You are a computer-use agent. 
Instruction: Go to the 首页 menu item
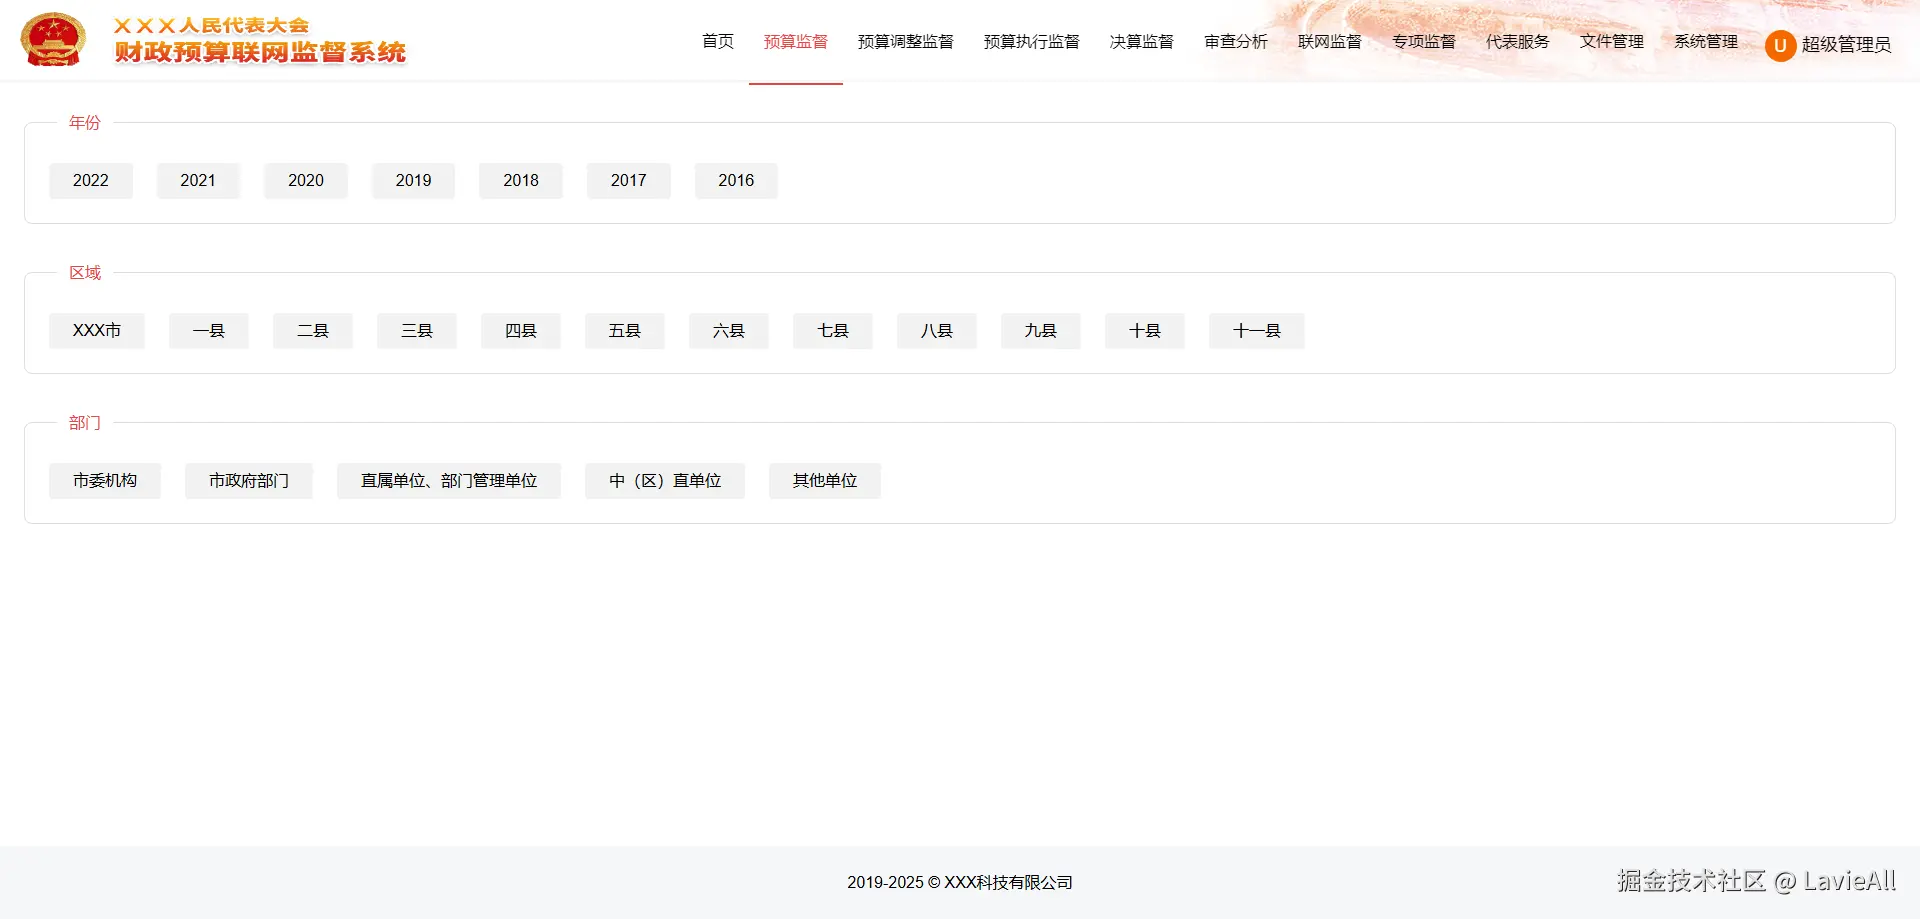pyautogui.click(x=717, y=42)
